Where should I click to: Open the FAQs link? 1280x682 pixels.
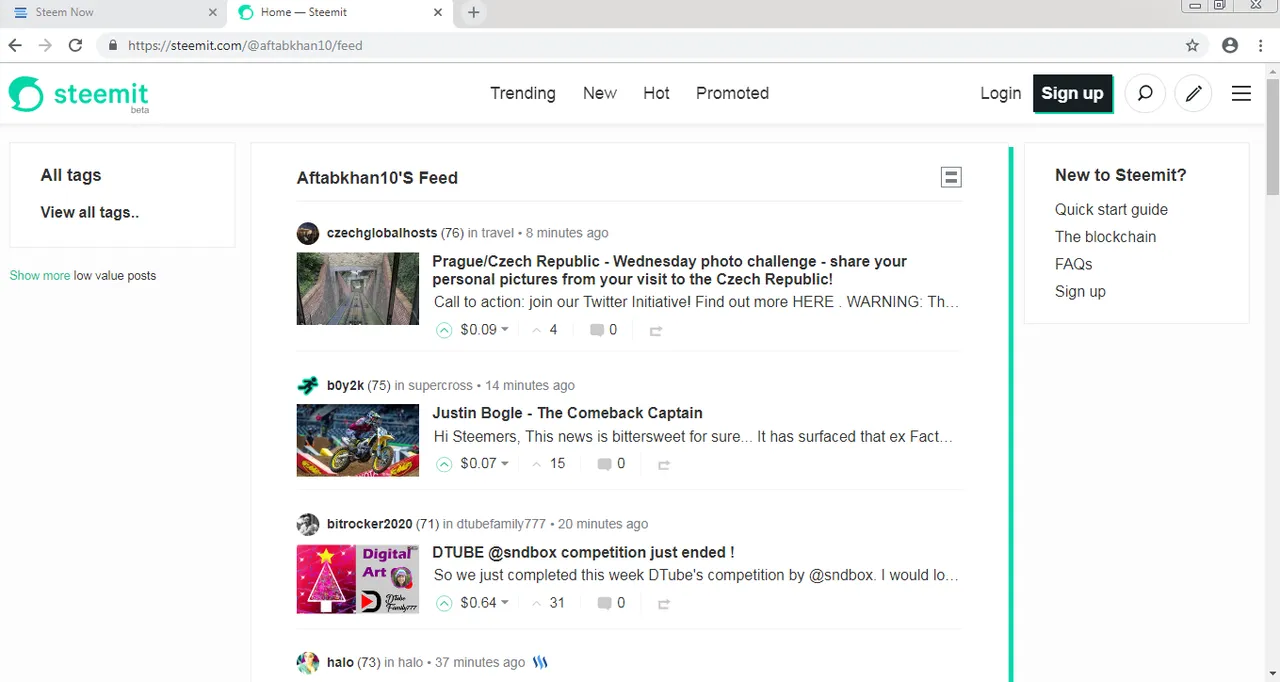tap(1073, 264)
